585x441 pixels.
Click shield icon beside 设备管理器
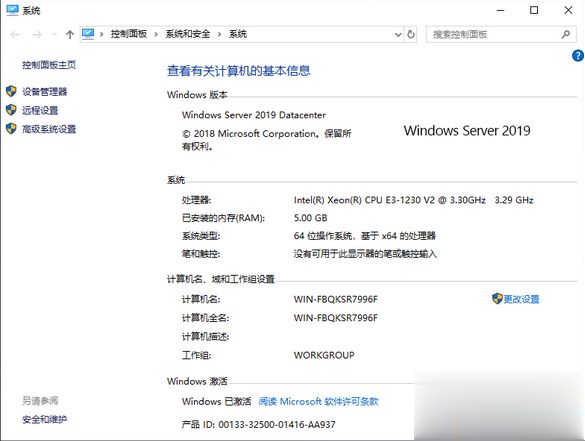pos(11,91)
